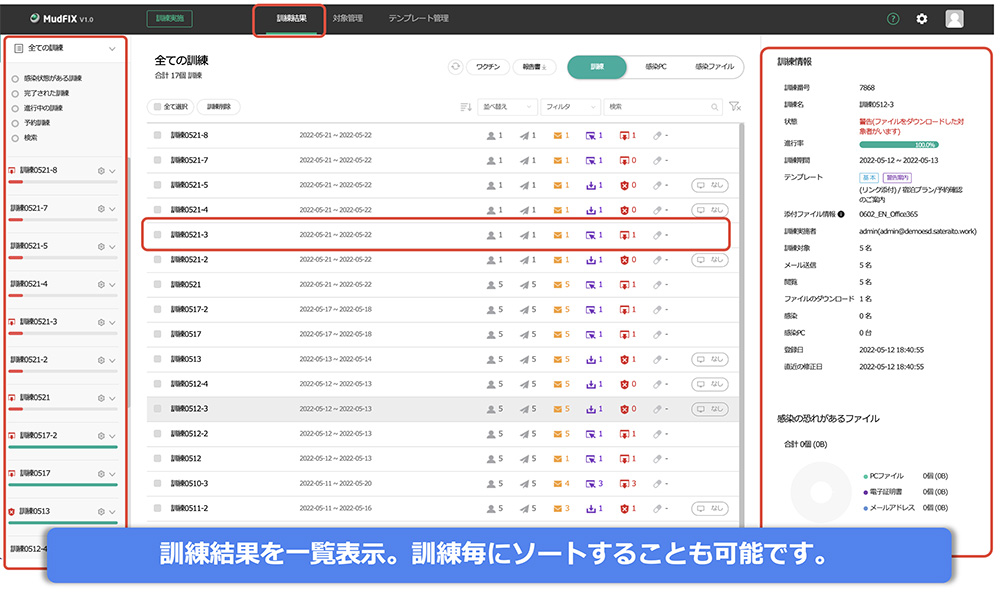Open gear settings for sidebar 訓練0517-2
The image size is (1000, 598).
pos(101,436)
